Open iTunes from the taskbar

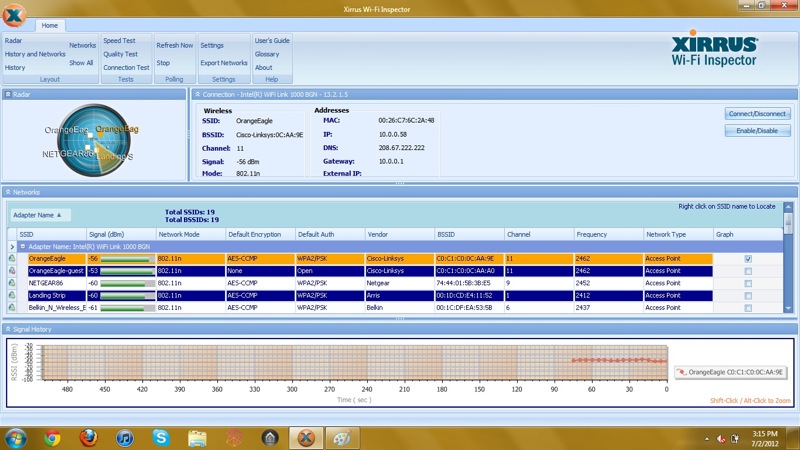pos(124,438)
